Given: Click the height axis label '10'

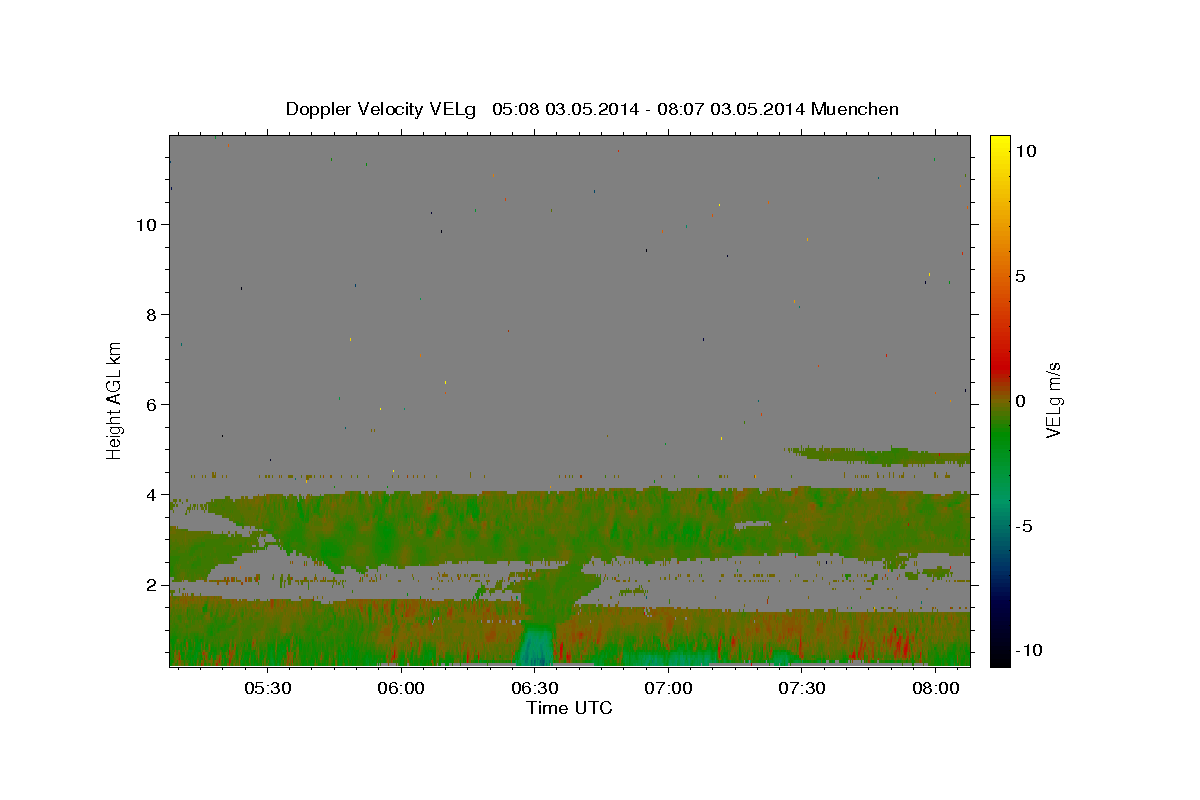Looking at the screenshot, I should 146,224.
